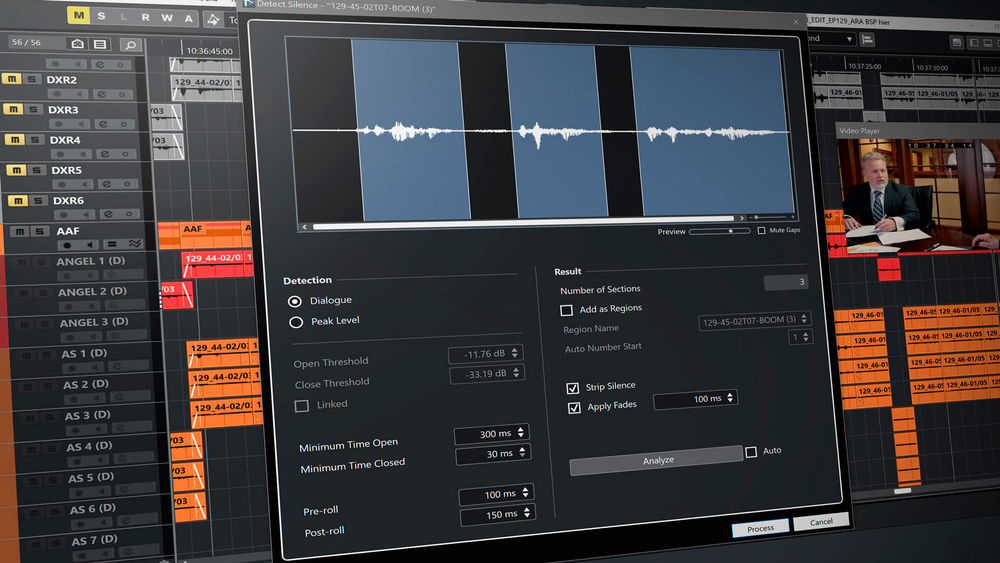Click the Analyze button
The height and width of the screenshot is (563, 1000).
pos(656,460)
